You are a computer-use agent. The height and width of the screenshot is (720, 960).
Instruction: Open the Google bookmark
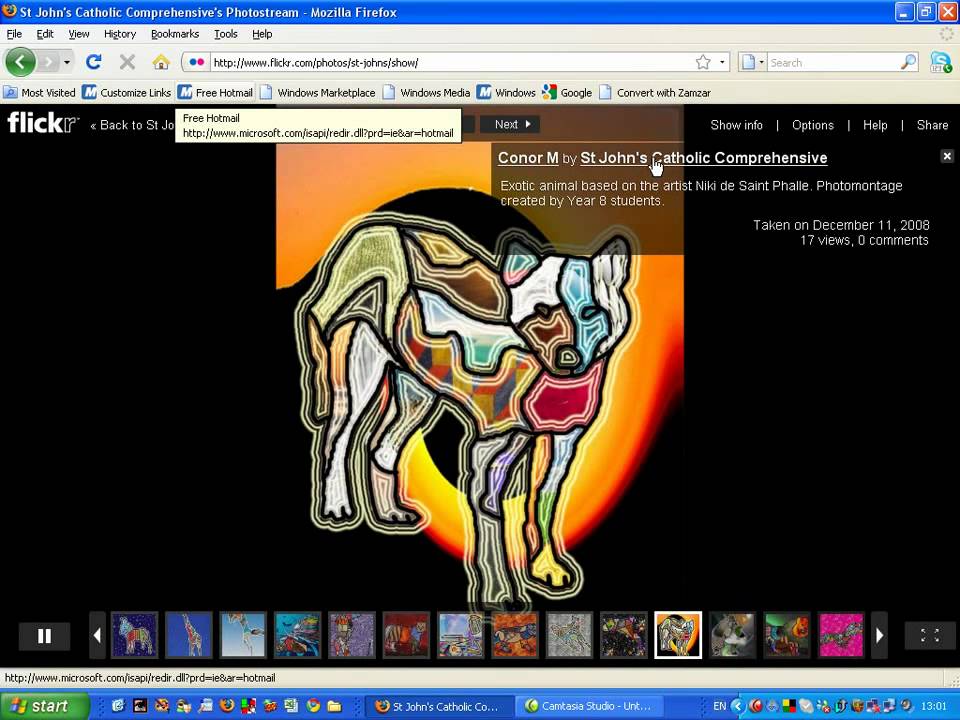click(x=567, y=92)
